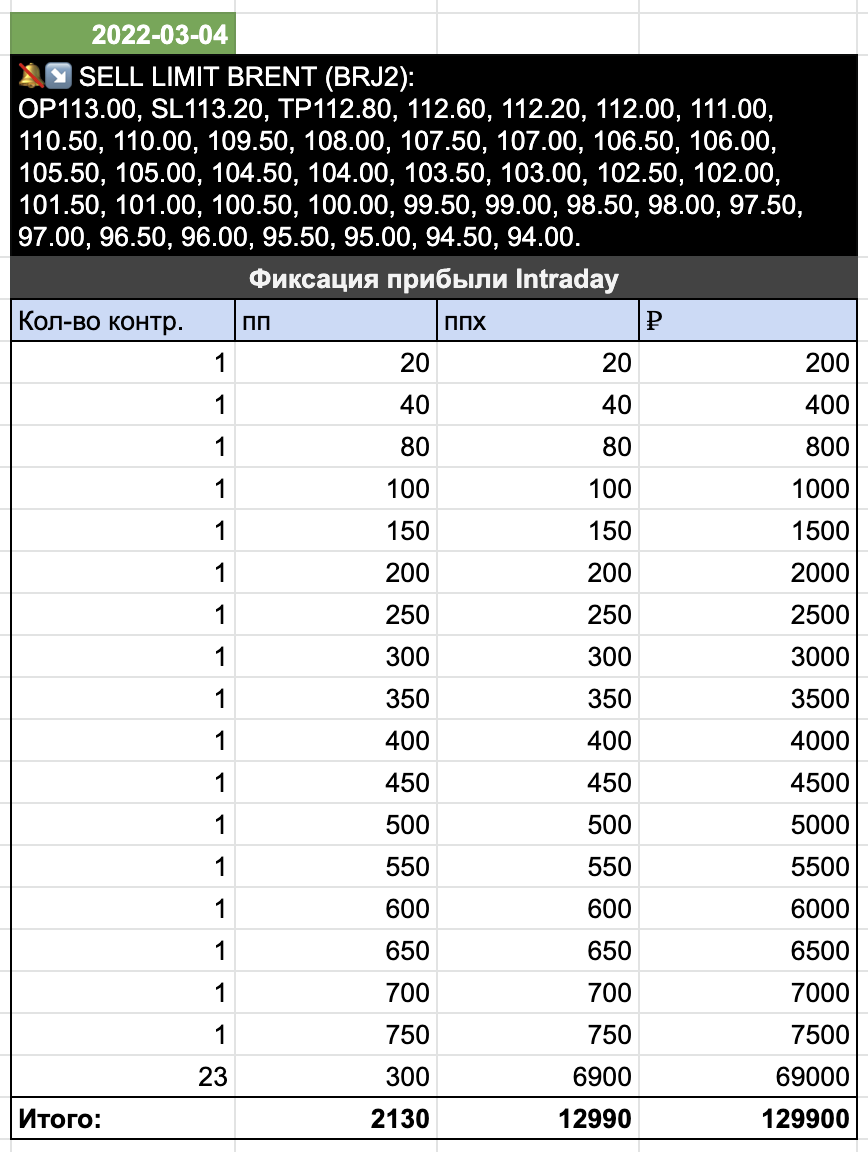The width and height of the screenshot is (868, 1152).
Task: Select the ₽ cell with value 3500
Action: point(748,698)
